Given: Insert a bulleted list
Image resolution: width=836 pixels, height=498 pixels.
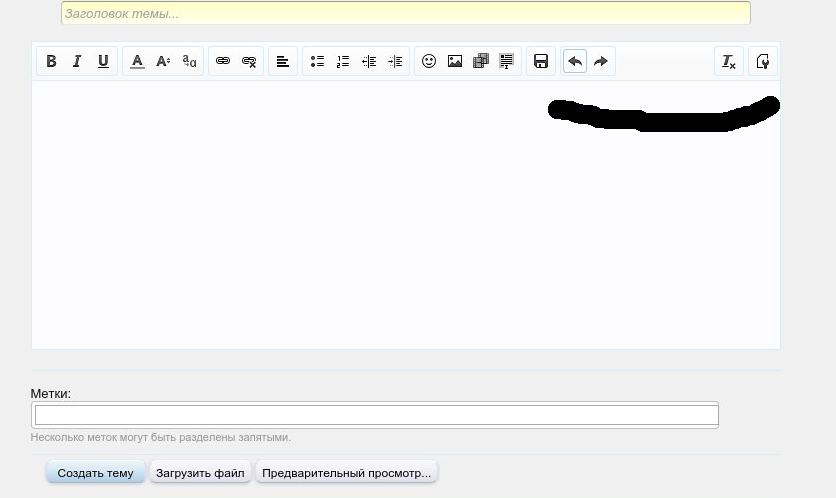Looking at the screenshot, I should pos(317,61).
